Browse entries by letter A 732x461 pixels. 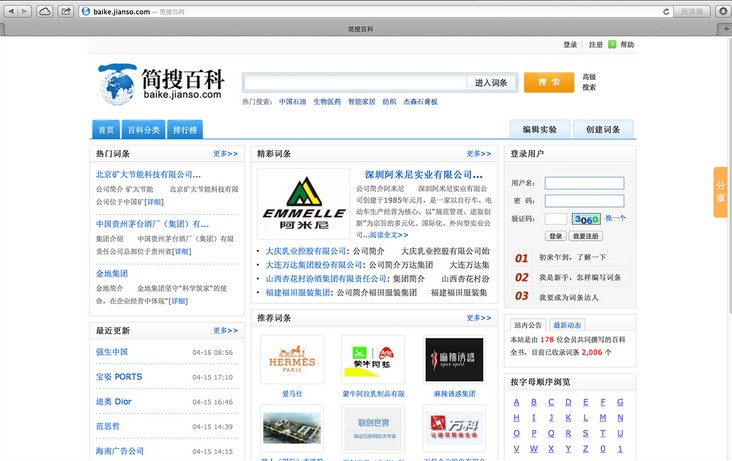tap(516, 402)
